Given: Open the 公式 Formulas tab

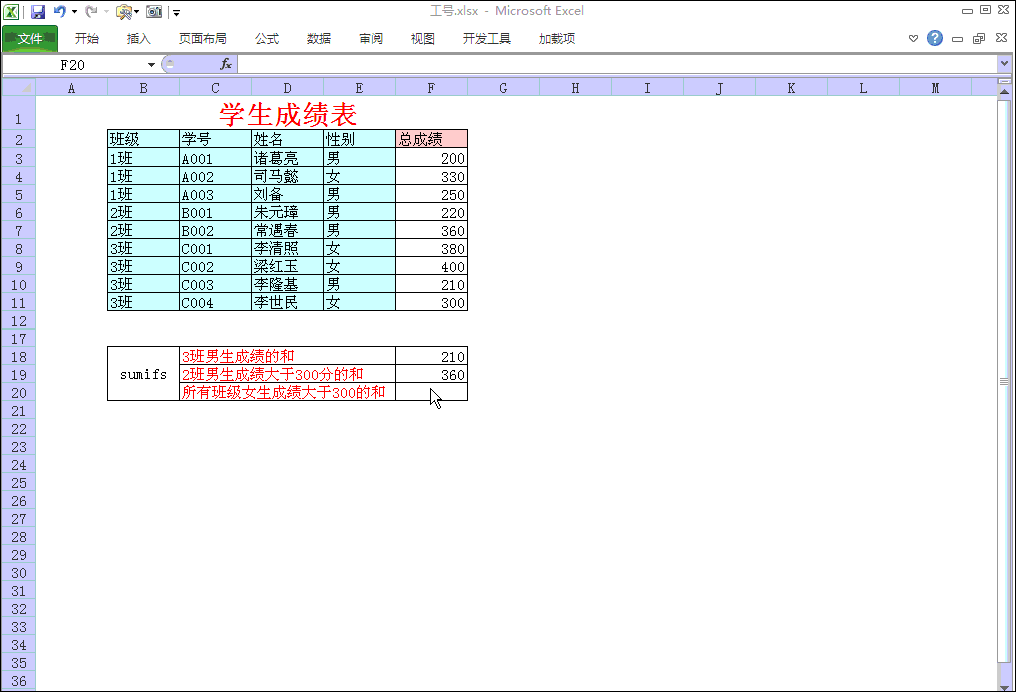Looking at the screenshot, I should (266, 38).
